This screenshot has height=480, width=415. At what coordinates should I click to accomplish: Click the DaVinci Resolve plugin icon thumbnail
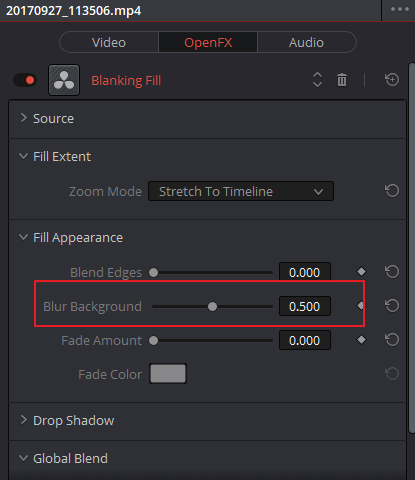tap(64, 80)
